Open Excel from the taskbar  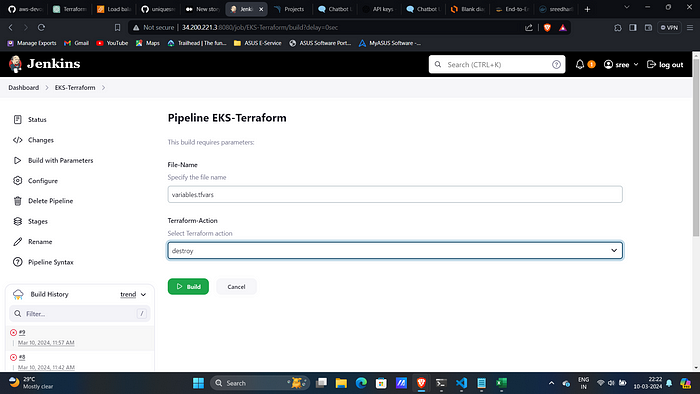501,383
